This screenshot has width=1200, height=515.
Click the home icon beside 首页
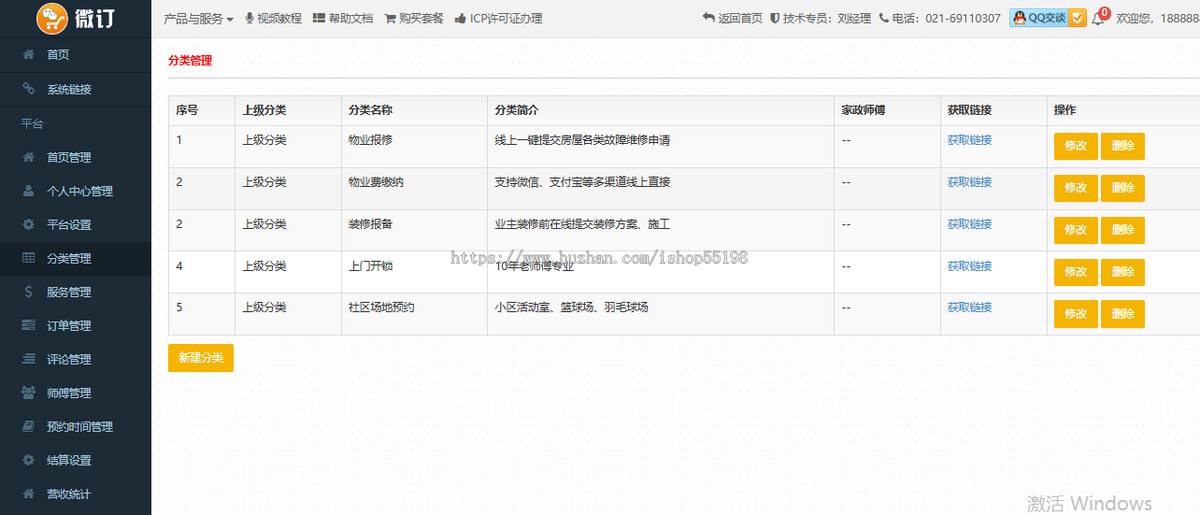28,55
